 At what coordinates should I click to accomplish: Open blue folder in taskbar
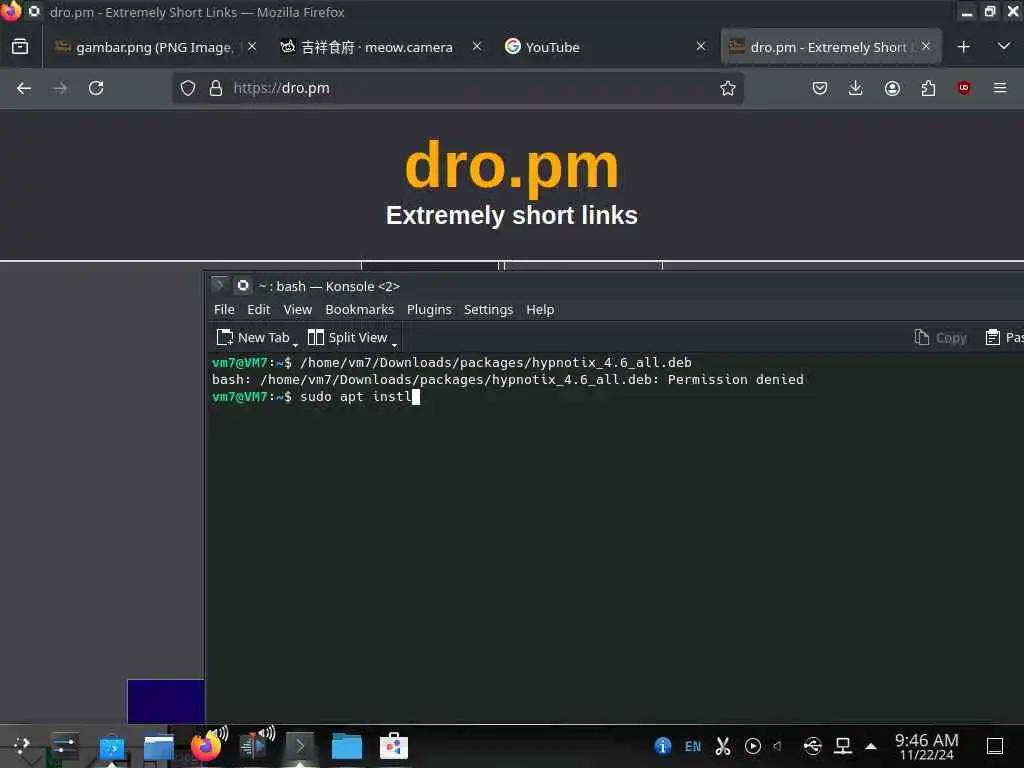click(347, 746)
